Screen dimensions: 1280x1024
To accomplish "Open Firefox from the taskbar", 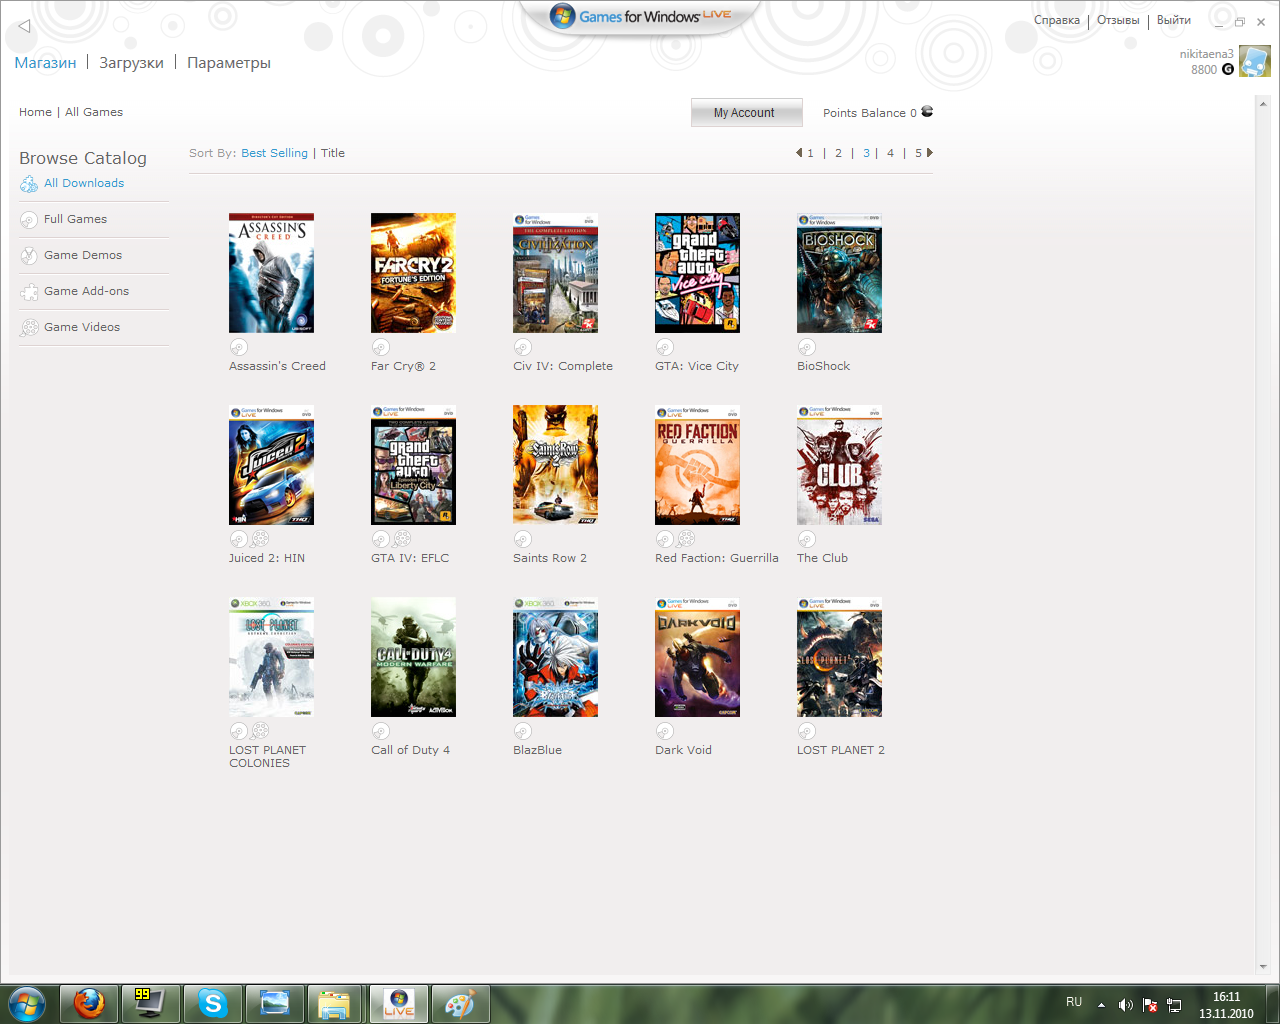I will coord(89,1003).
